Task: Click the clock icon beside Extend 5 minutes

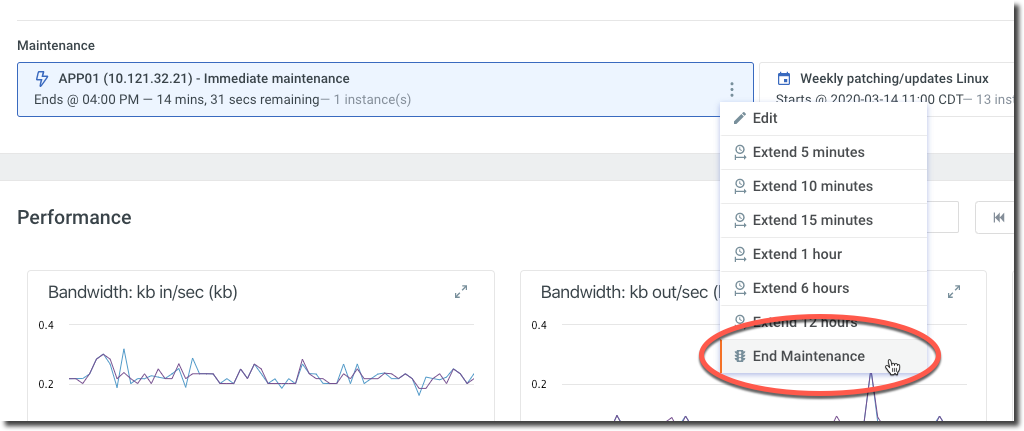Action: pyautogui.click(x=740, y=152)
